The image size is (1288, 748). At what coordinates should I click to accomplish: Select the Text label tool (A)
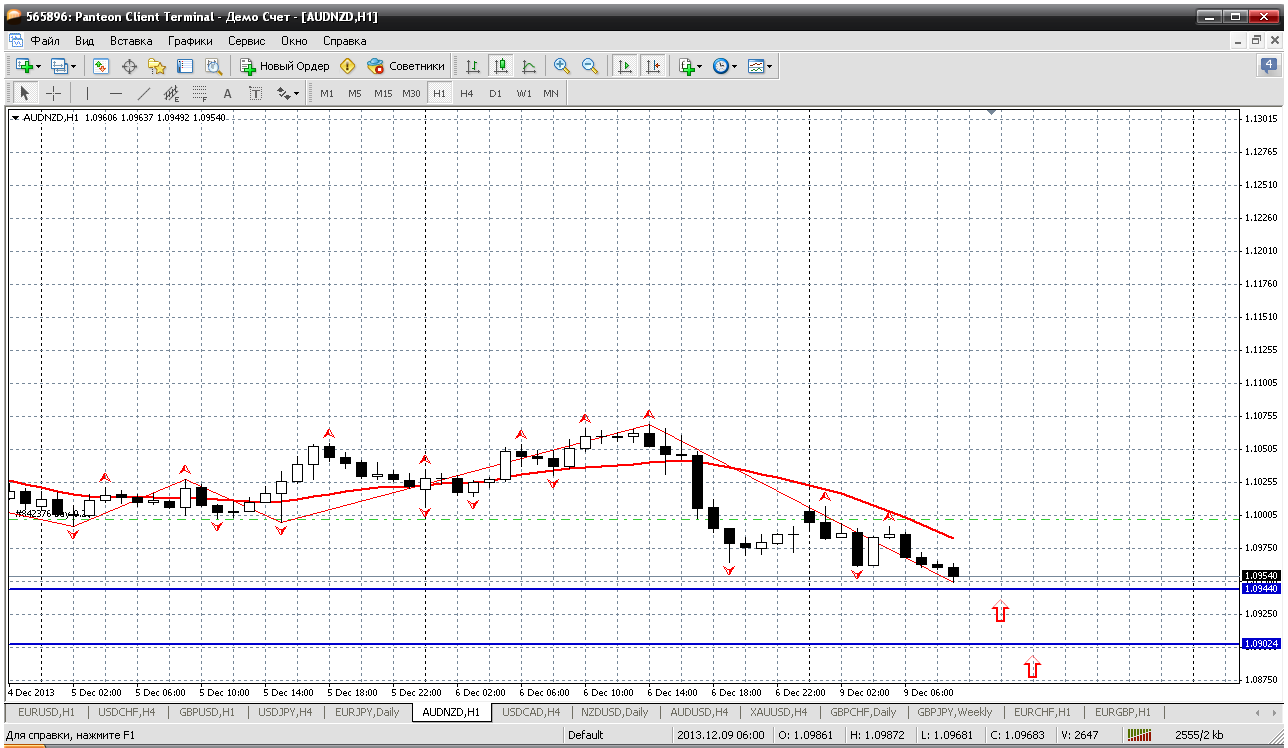[x=227, y=93]
